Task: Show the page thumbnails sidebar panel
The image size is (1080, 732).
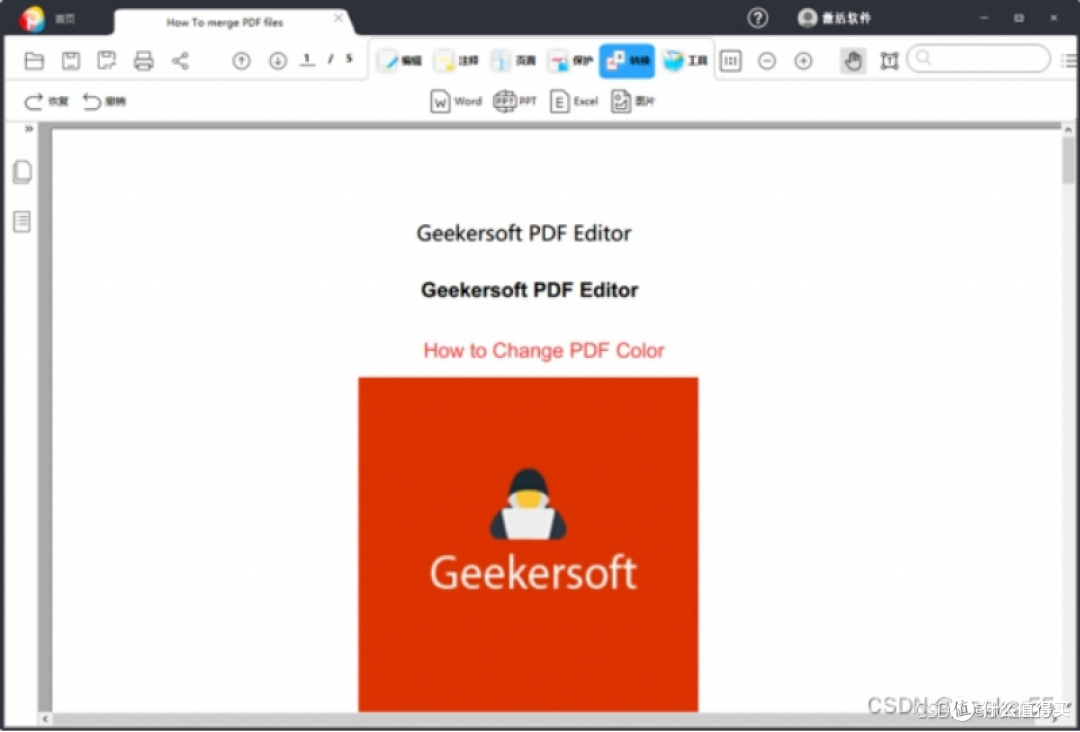Action: pos(22,171)
